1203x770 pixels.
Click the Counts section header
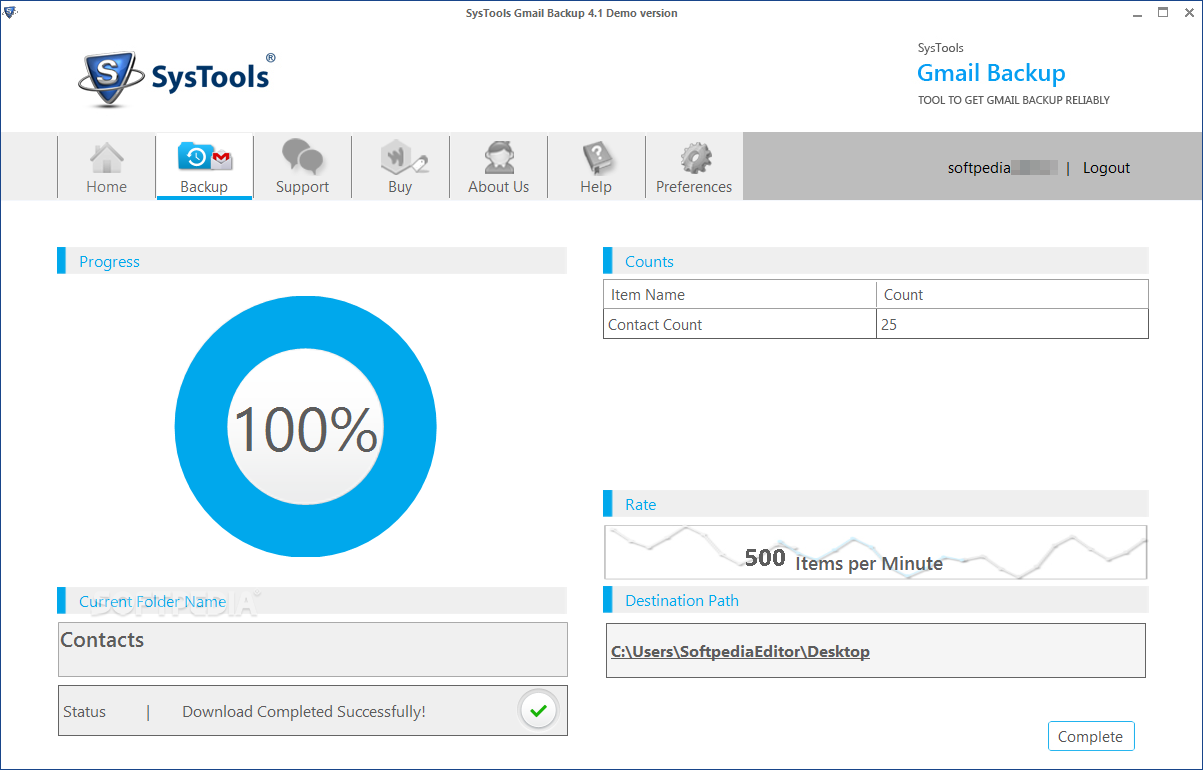[x=876, y=261]
